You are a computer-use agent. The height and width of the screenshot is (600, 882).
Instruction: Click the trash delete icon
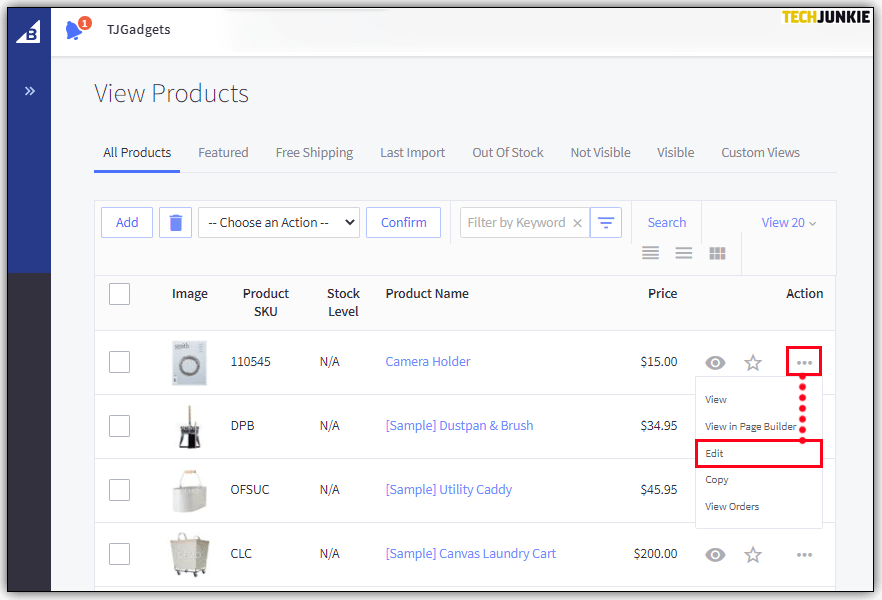coord(176,223)
